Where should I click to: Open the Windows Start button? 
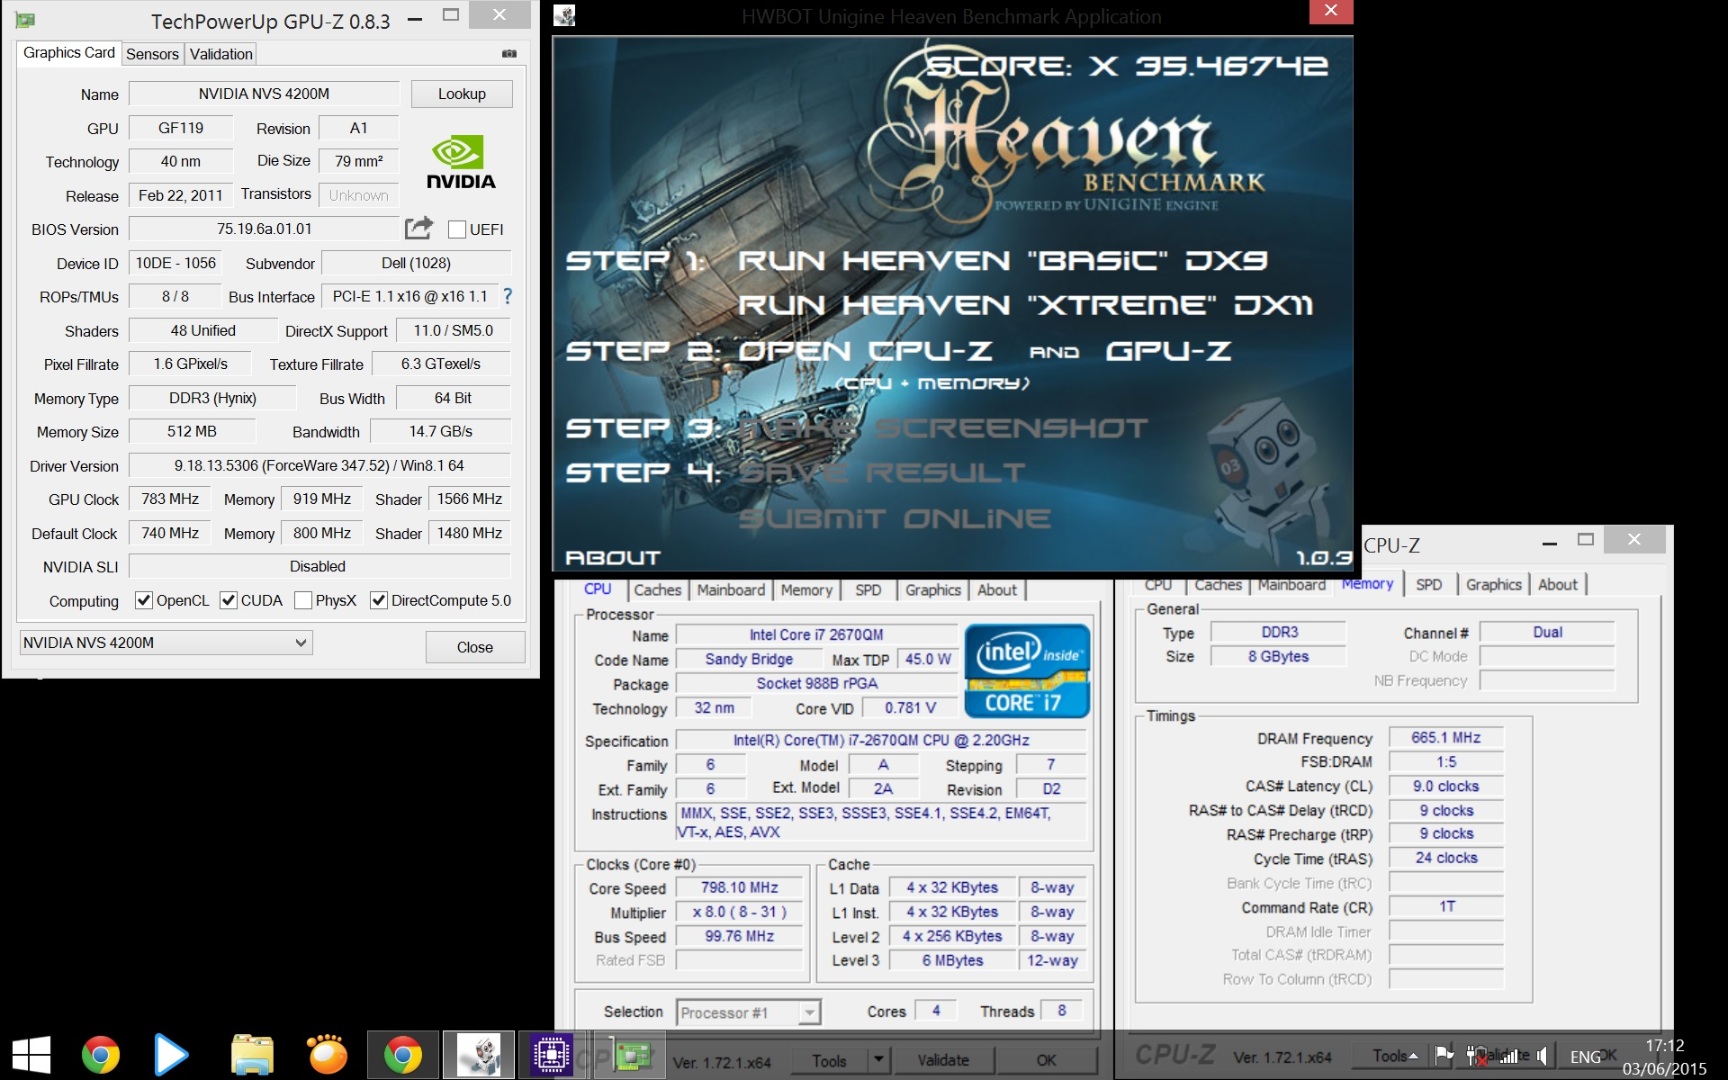32,1055
